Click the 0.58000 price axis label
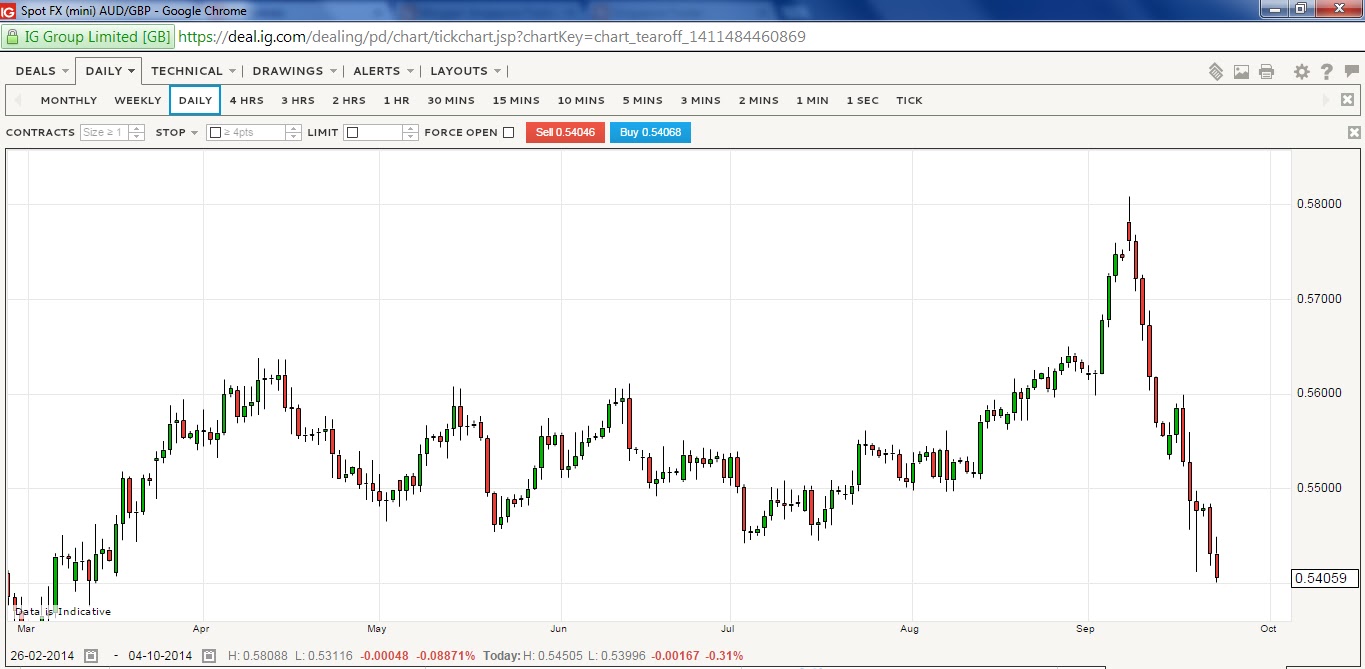This screenshot has height=669, width=1365. [1320, 204]
